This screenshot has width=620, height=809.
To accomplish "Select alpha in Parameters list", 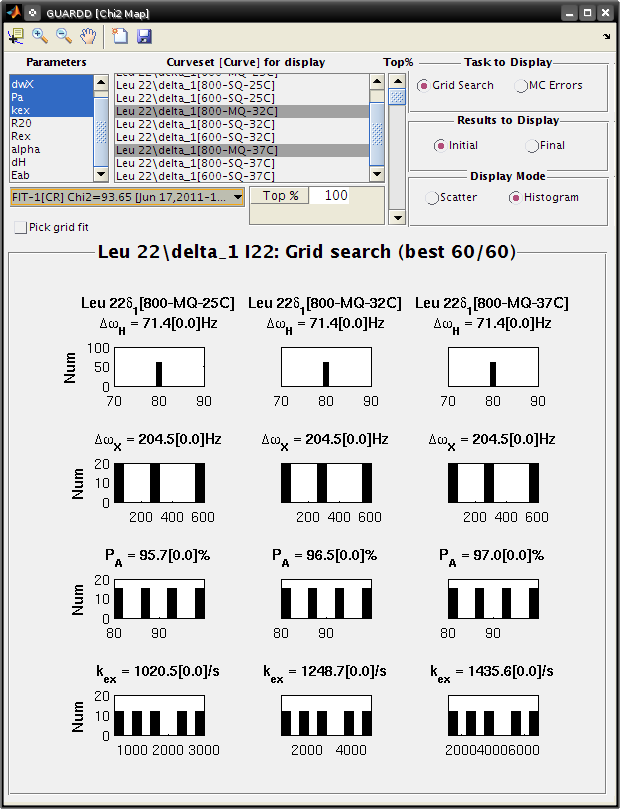I will coord(52,149).
